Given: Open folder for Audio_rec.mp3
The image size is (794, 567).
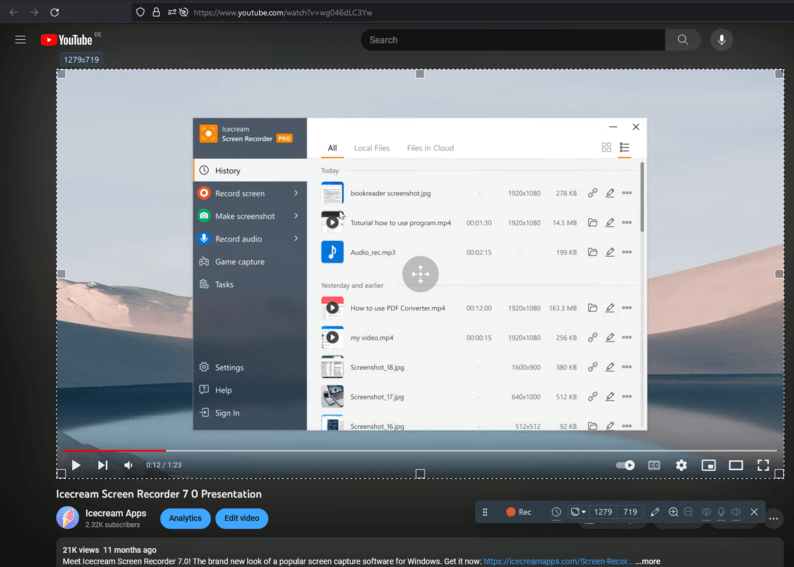Looking at the screenshot, I should [x=592, y=252].
